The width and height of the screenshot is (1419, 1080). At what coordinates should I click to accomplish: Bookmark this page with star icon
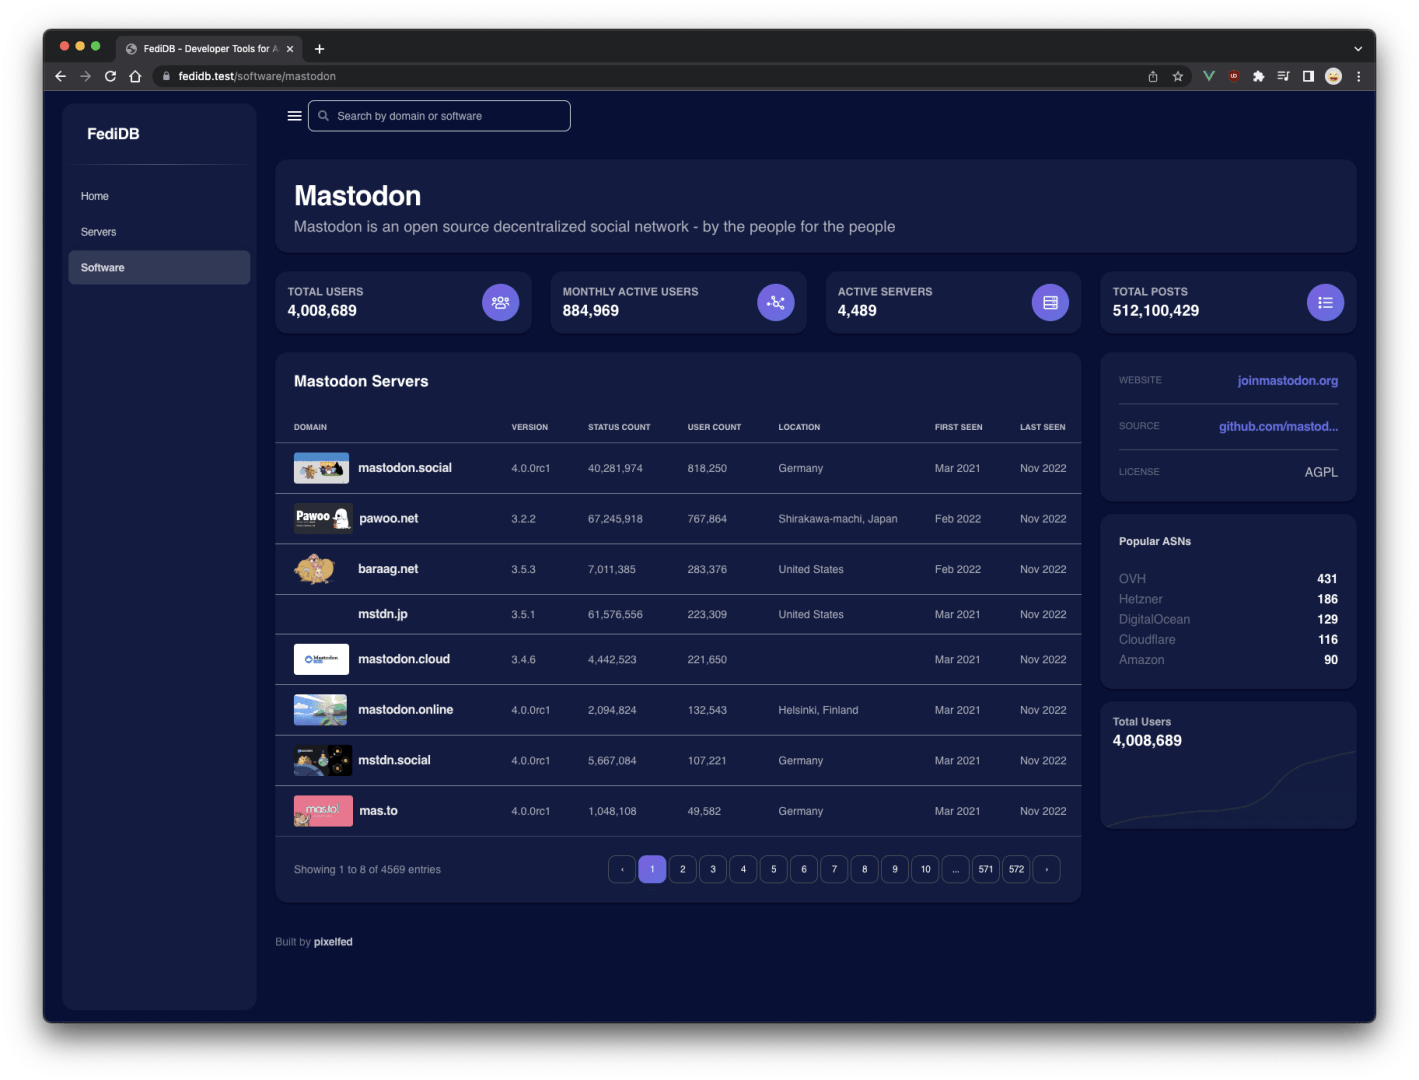(1178, 76)
